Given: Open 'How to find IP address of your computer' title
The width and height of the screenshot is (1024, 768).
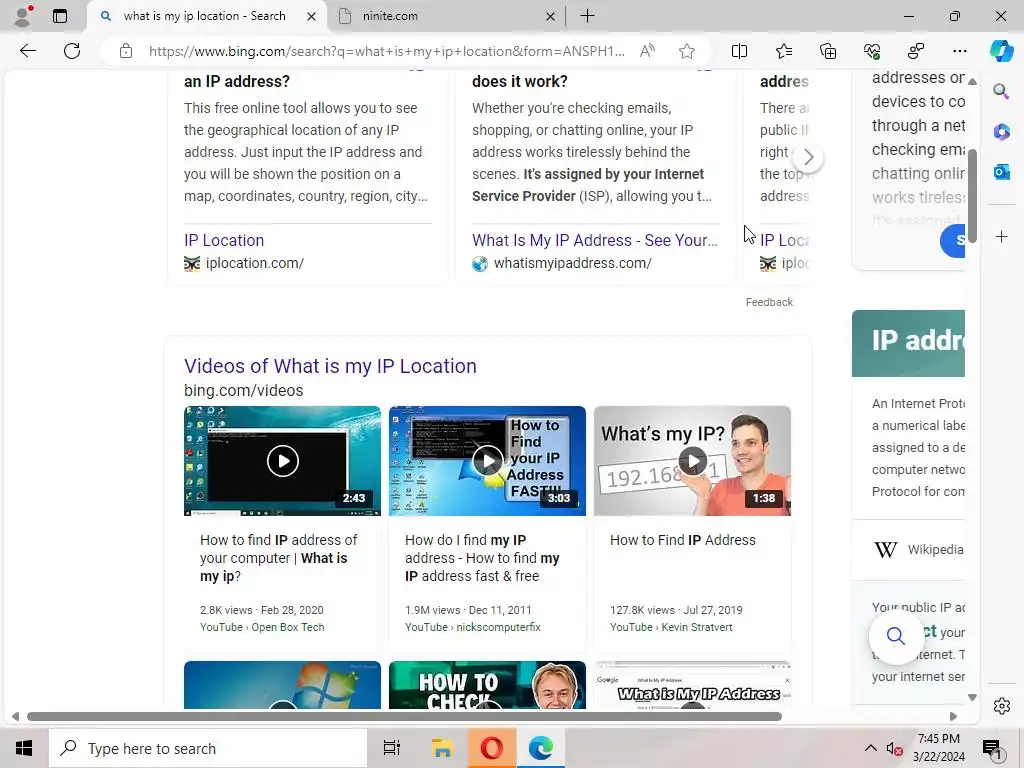Looking at the screenshot, I should [279, 558].
